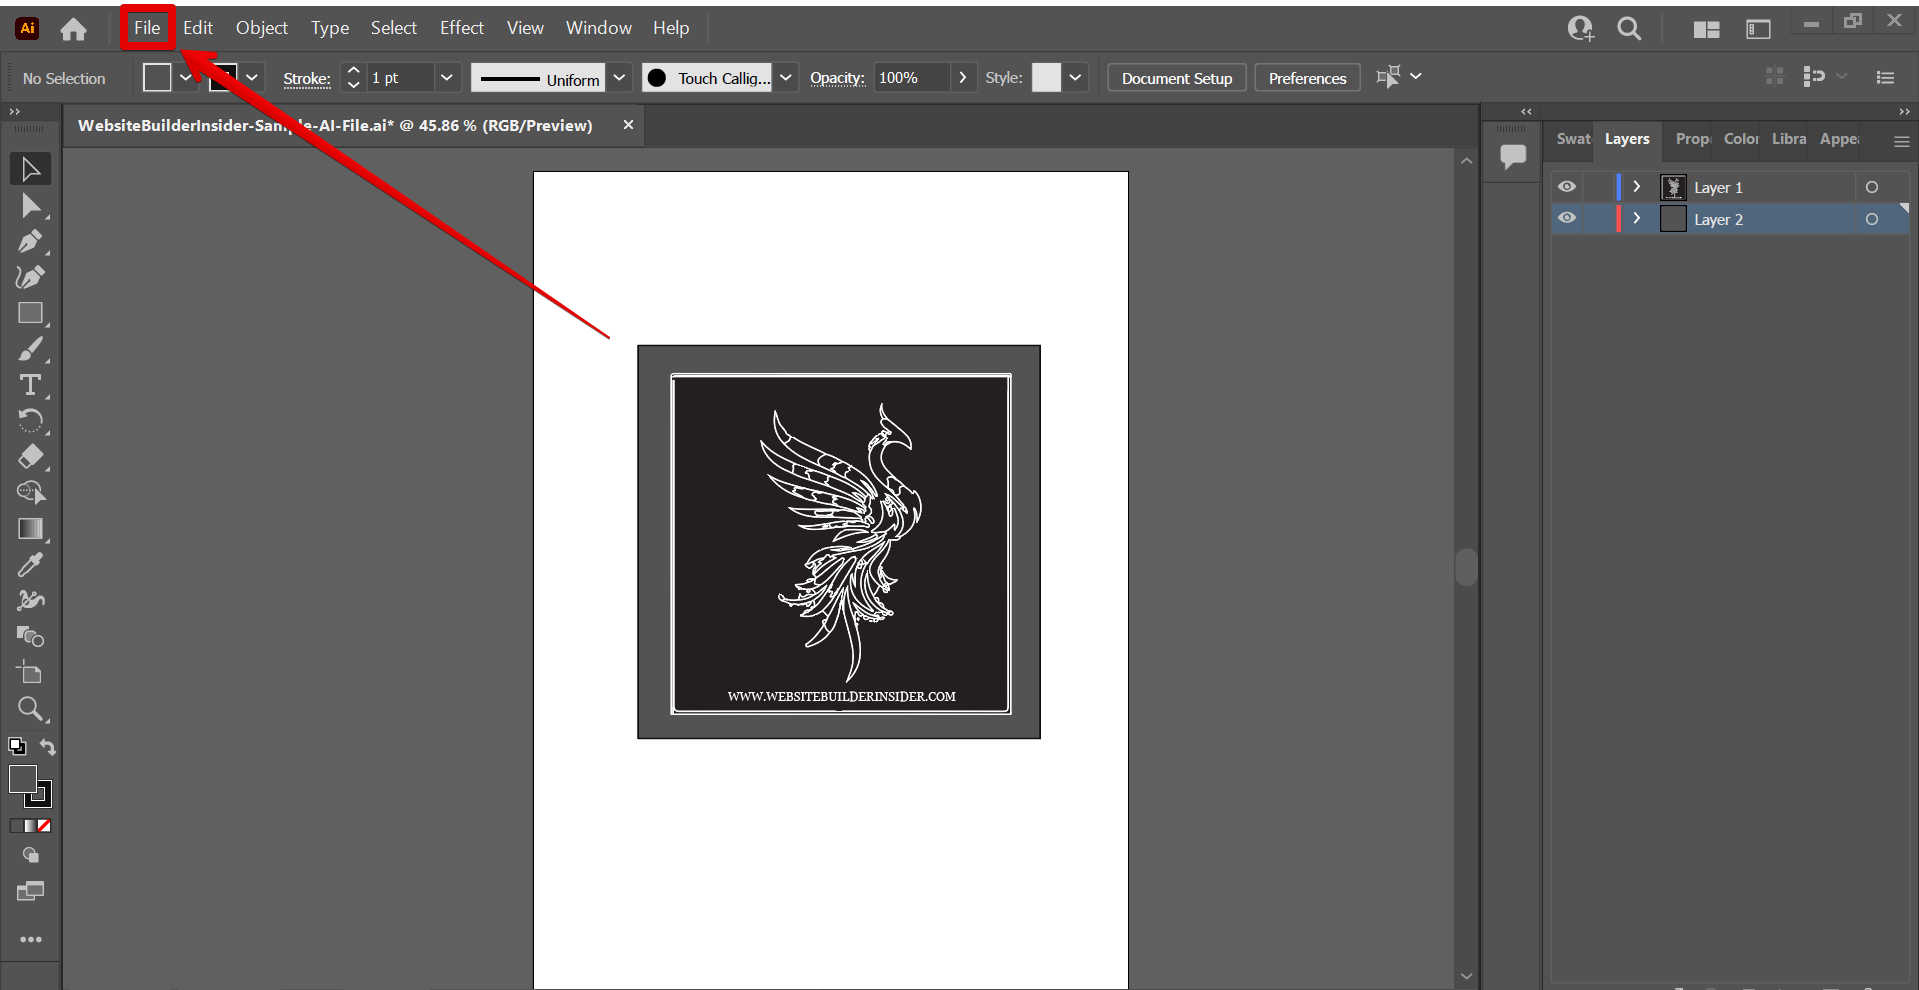Switch to the Swatches panel tab
This screenshot has width=1919, height=990.
1572,139
